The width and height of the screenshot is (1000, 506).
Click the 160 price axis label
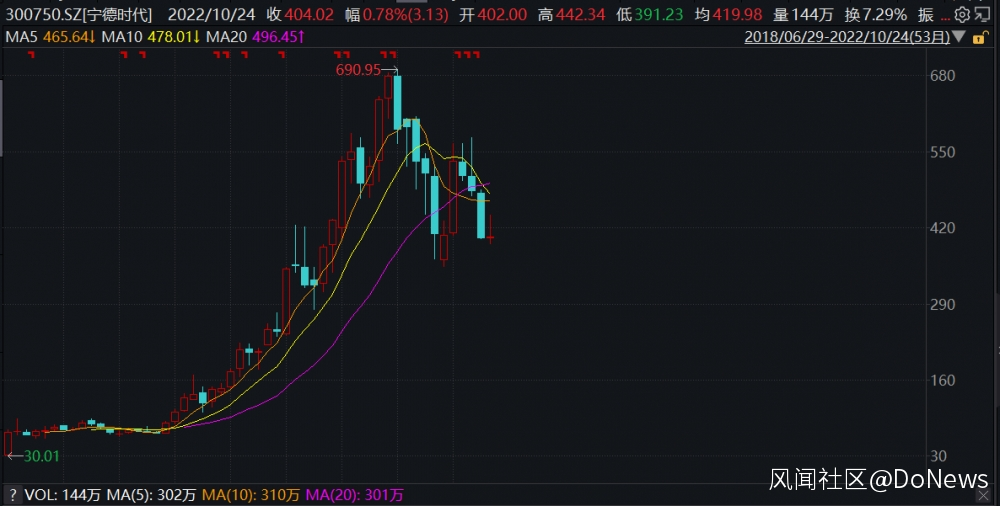tap(943, 380)
